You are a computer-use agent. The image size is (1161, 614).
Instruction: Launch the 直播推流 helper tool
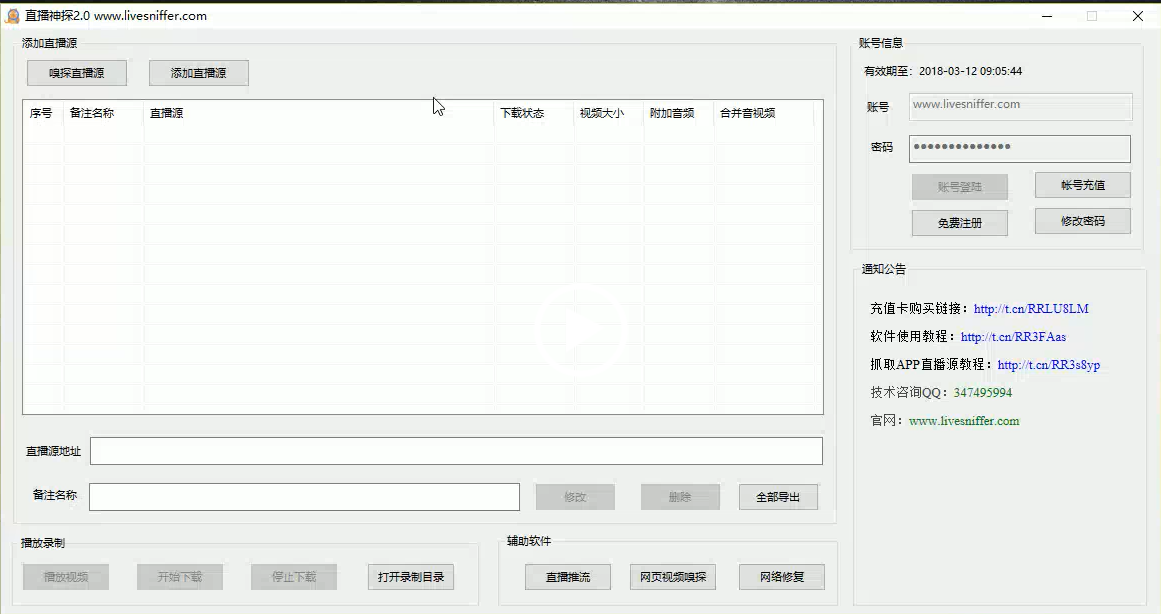568,577
